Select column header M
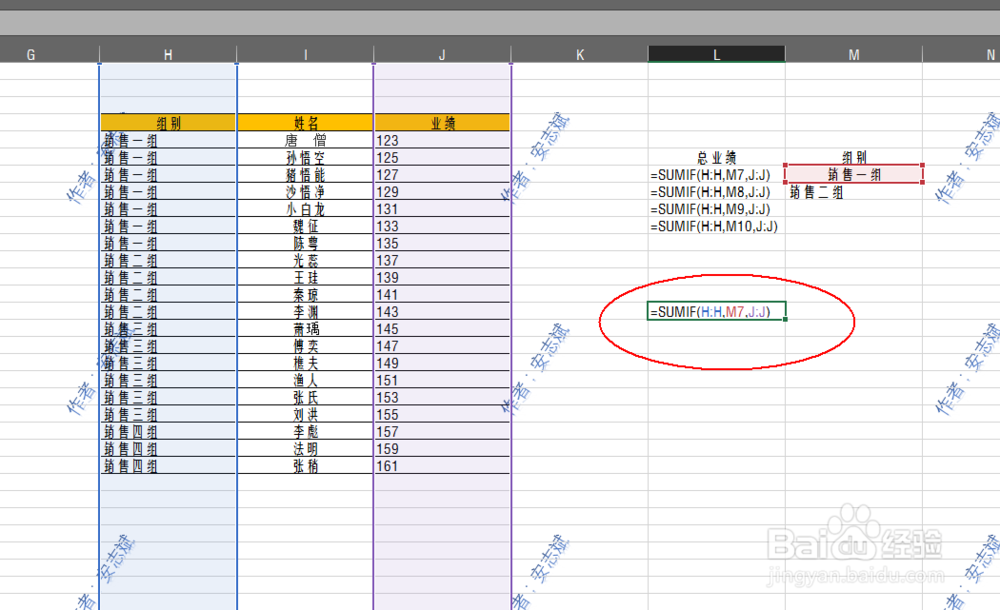The image size is (1000, 610). pyautogui.click(x=854, y=54)
